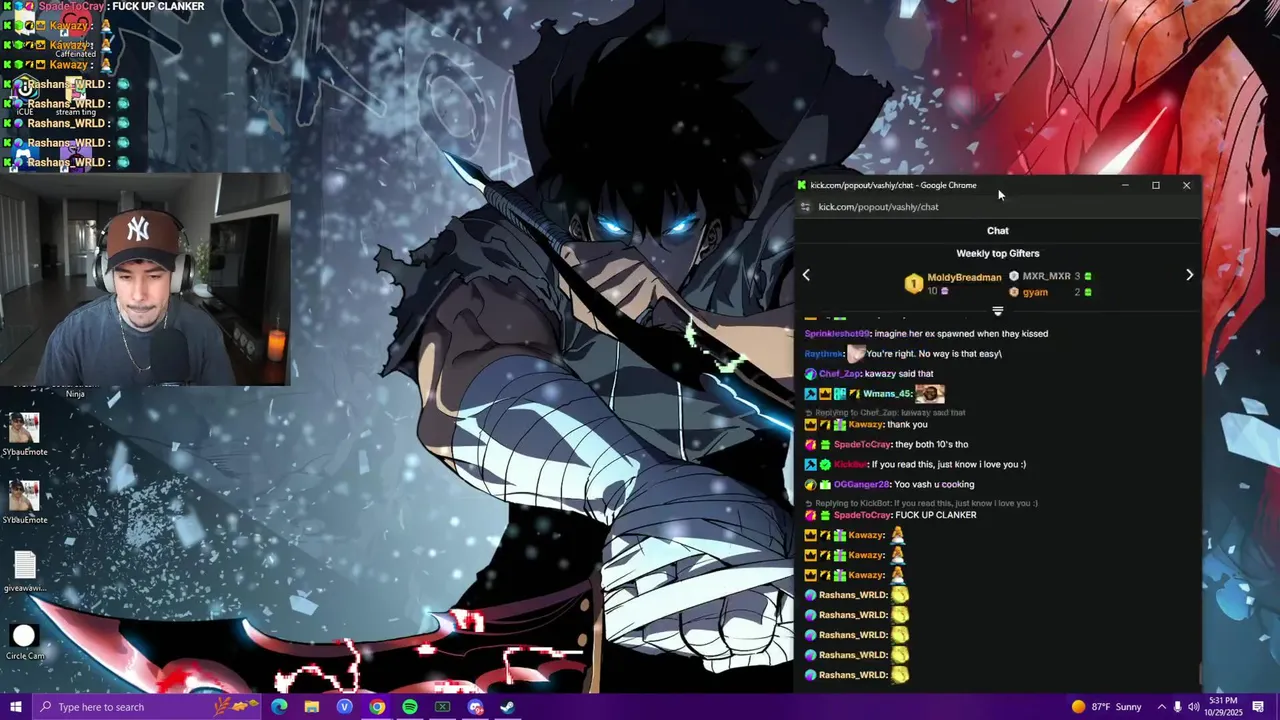Image resolution: width=1280 pixels, height=720 pixels.
Task: Click username OGGanger28 in chat
Action: (x=862, y=485)
